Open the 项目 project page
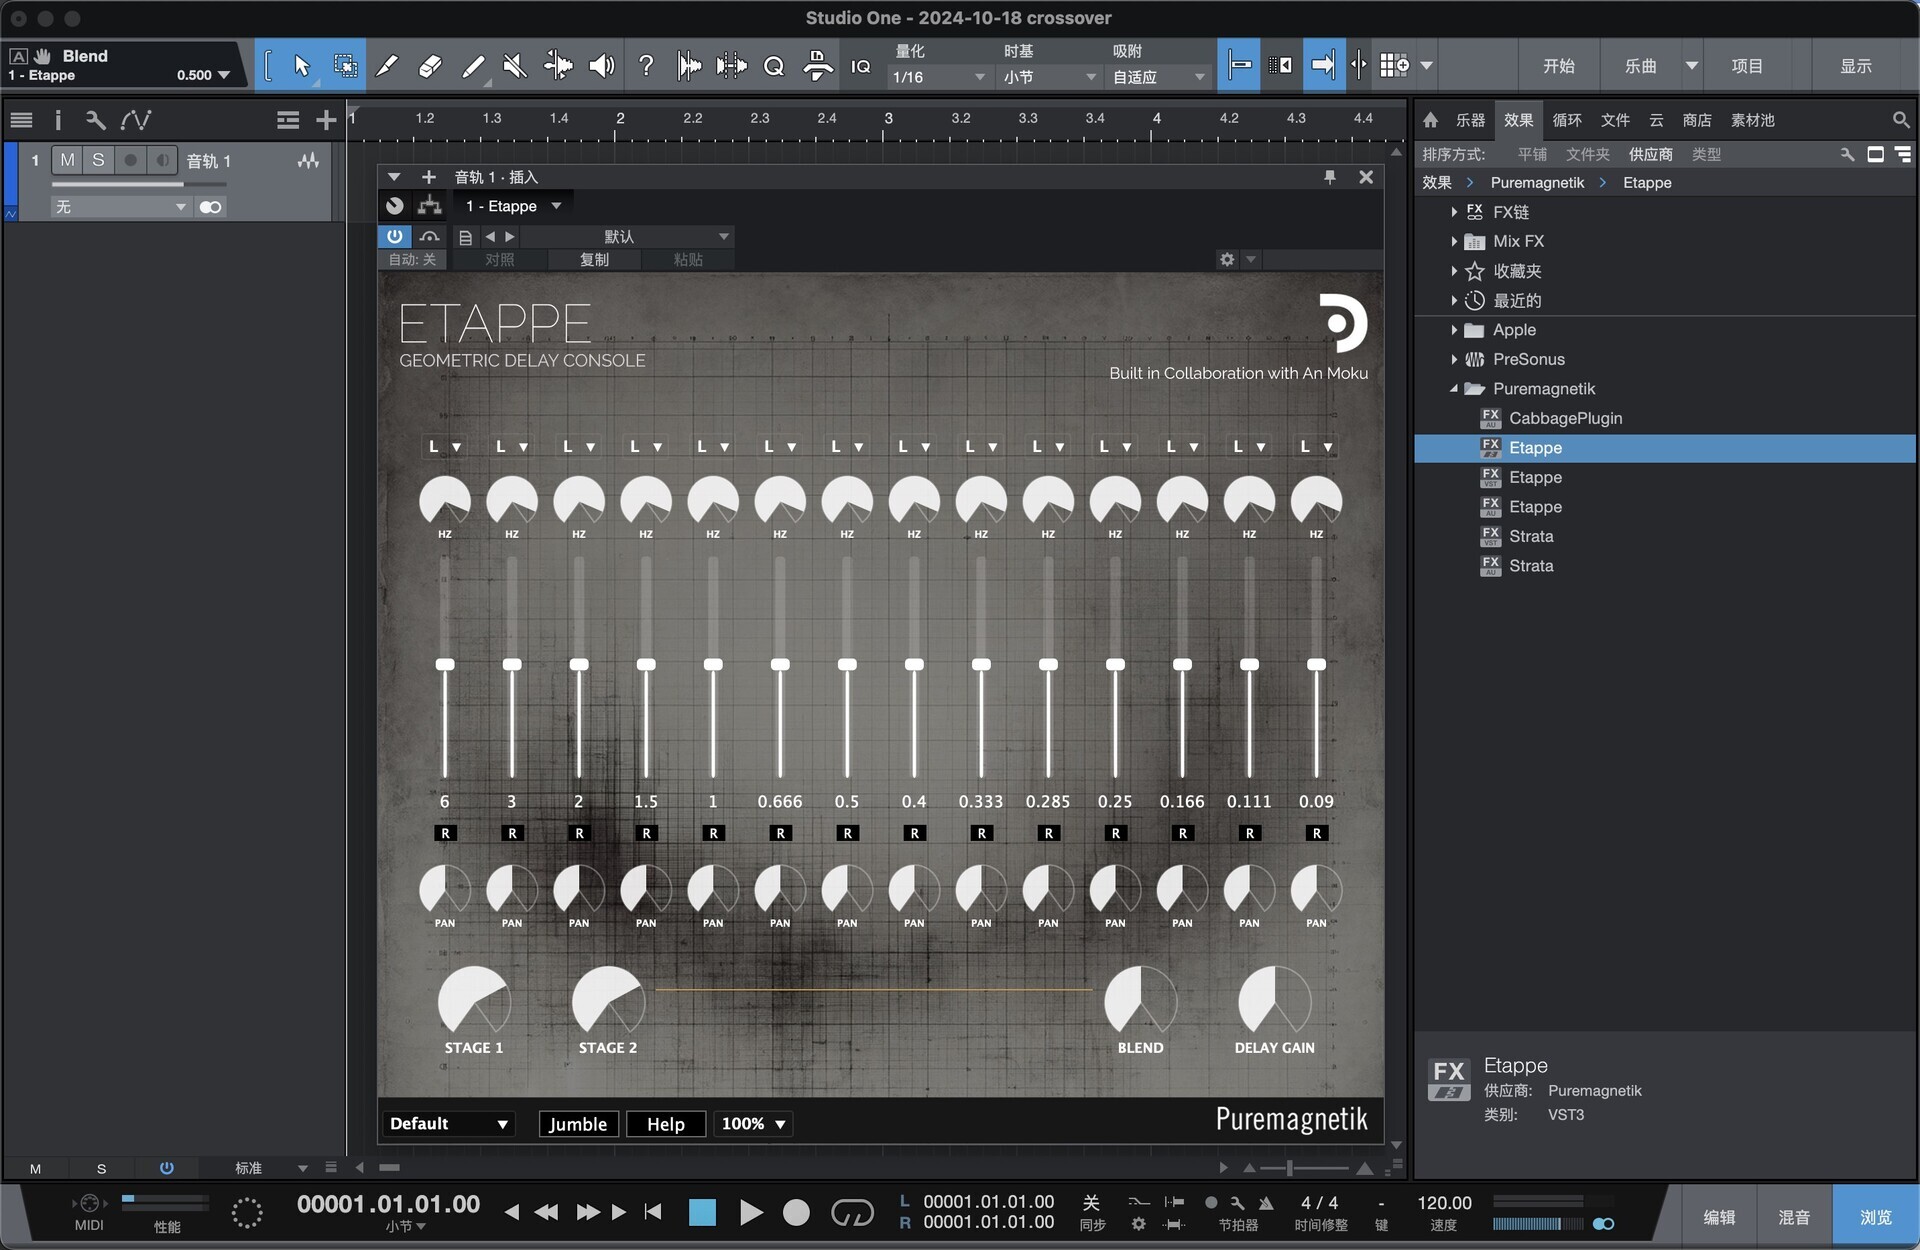This screenshot has height=1250, width=1920. coord(1747,66)
